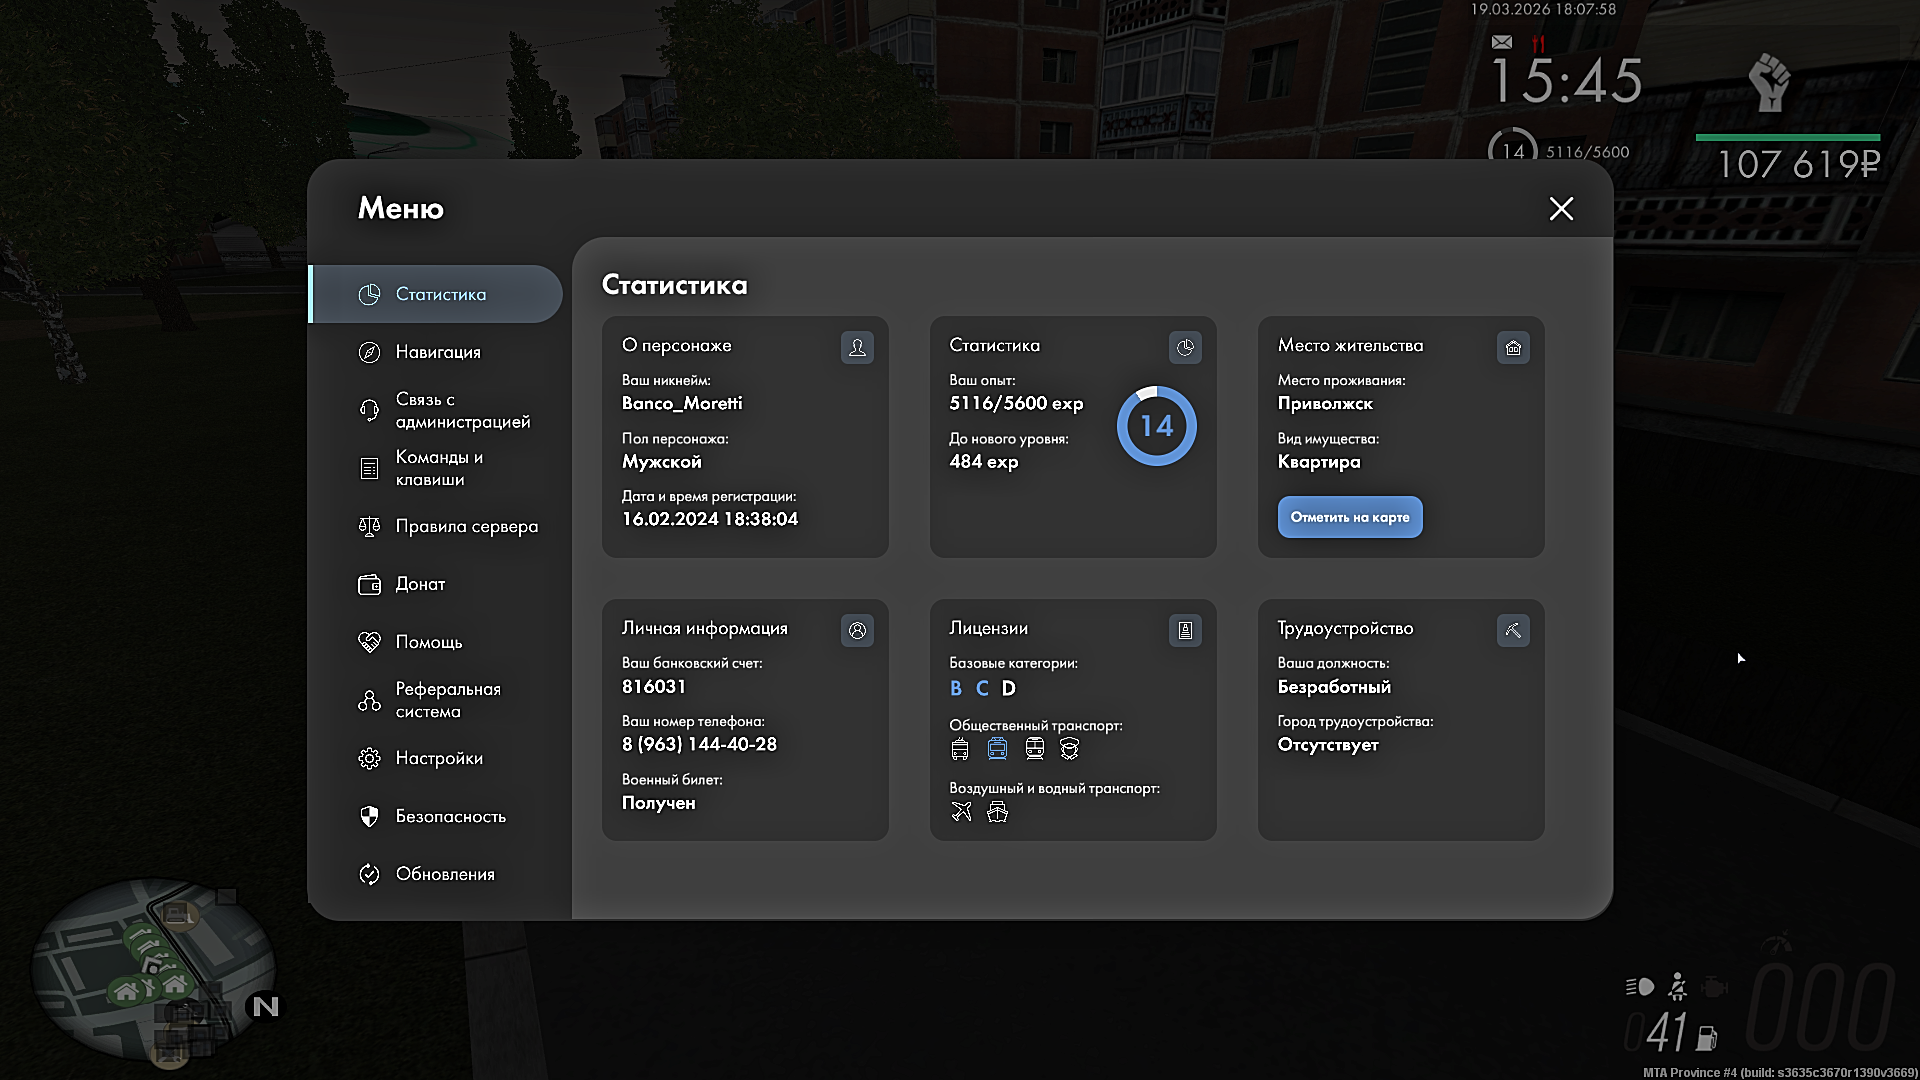
Task: Open Безопасность sidebar item
Action: pyautogui.click(x=450, y=816)
